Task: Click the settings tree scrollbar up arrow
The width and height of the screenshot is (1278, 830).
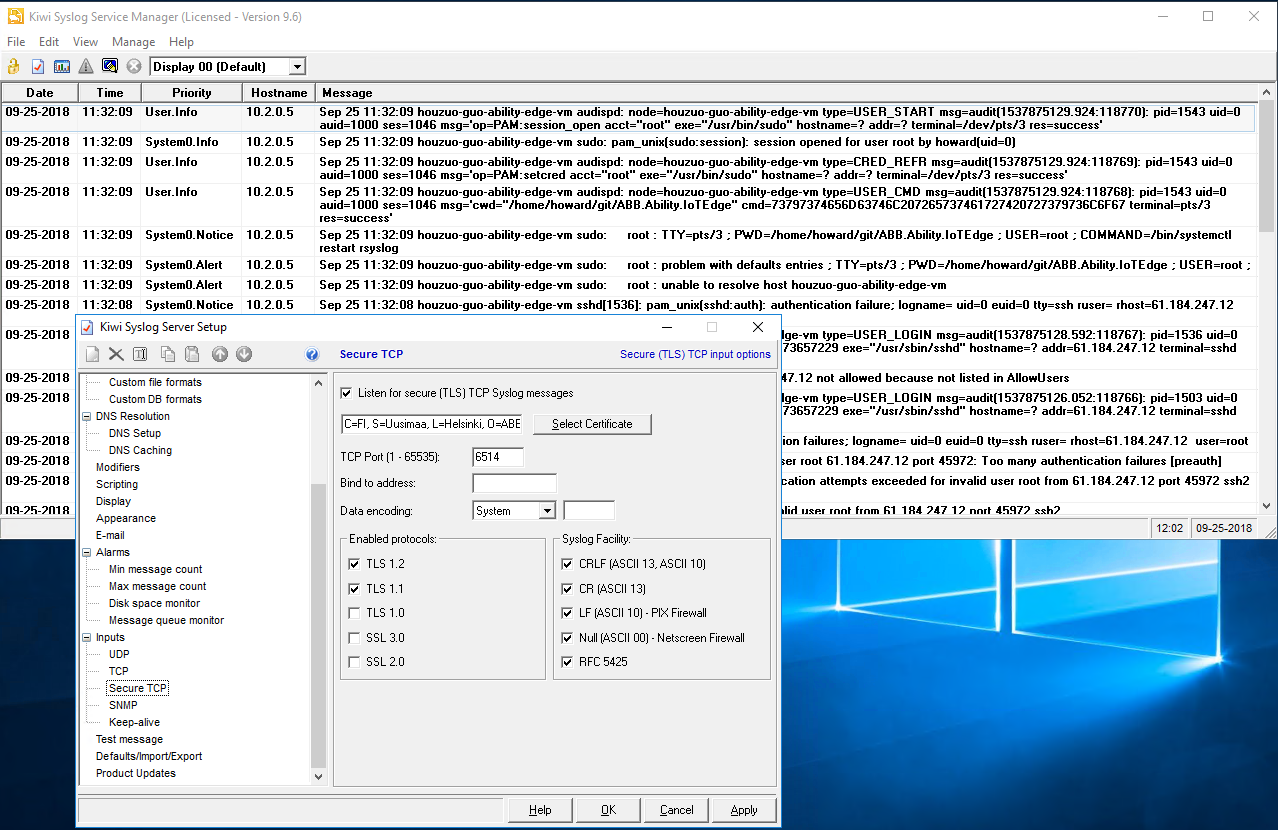Action: pos(319,381)
